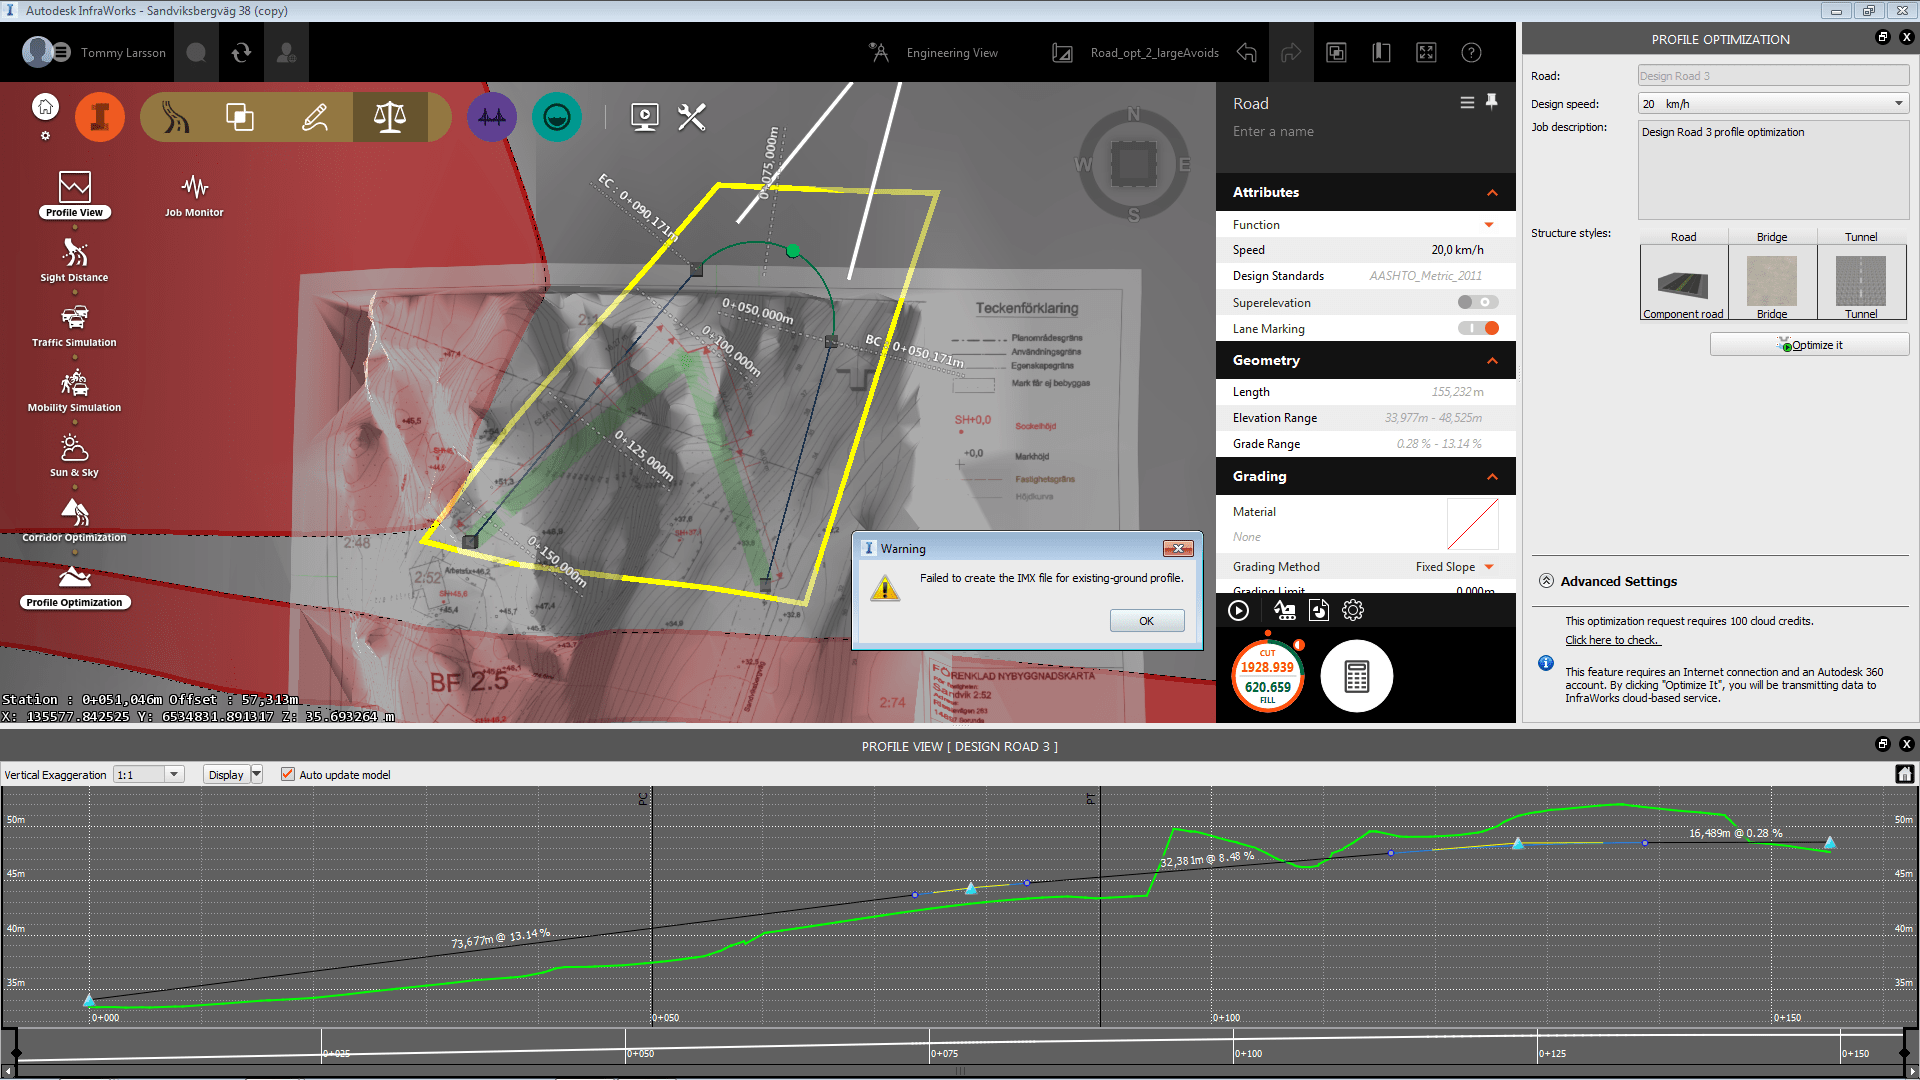Screen dimensions: 1920x1080
Task: Click the Grading Material color swatch
Action: pos(1472,524)
